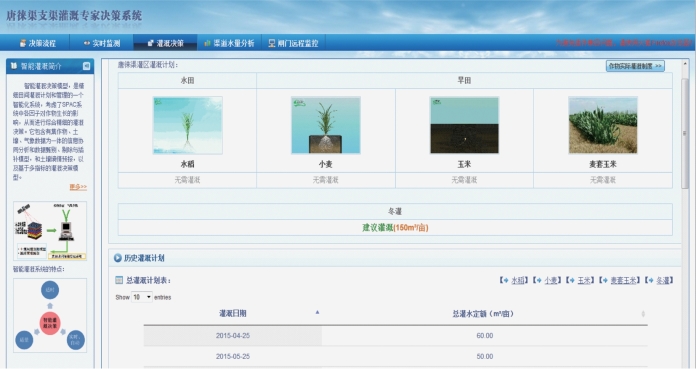Screen dimensions: 696x369
Task: Click the inner panel vertical scrollbar thumb
Action: coord(685,133)
